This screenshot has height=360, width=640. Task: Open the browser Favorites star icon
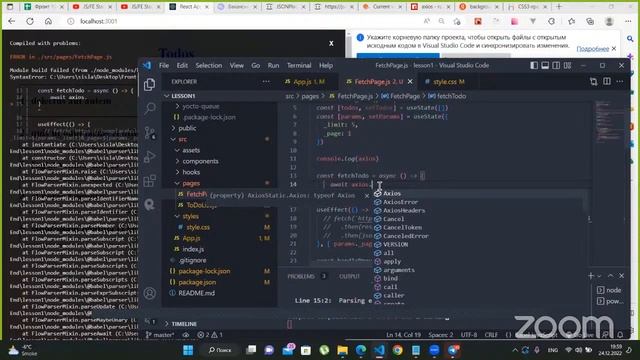pyautogui.click(x=571, y=21)
